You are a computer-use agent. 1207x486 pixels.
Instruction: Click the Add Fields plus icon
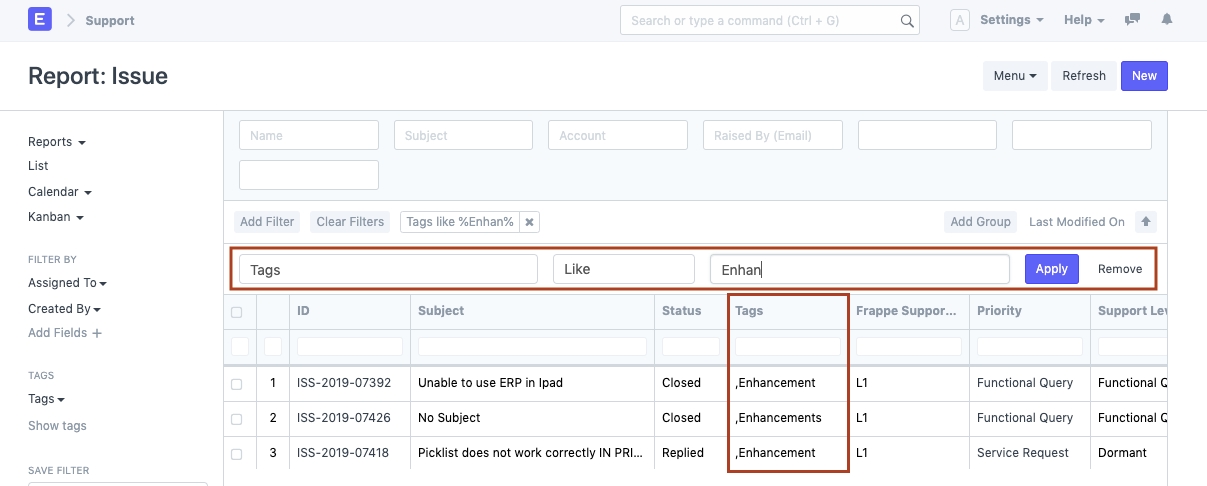97,333
